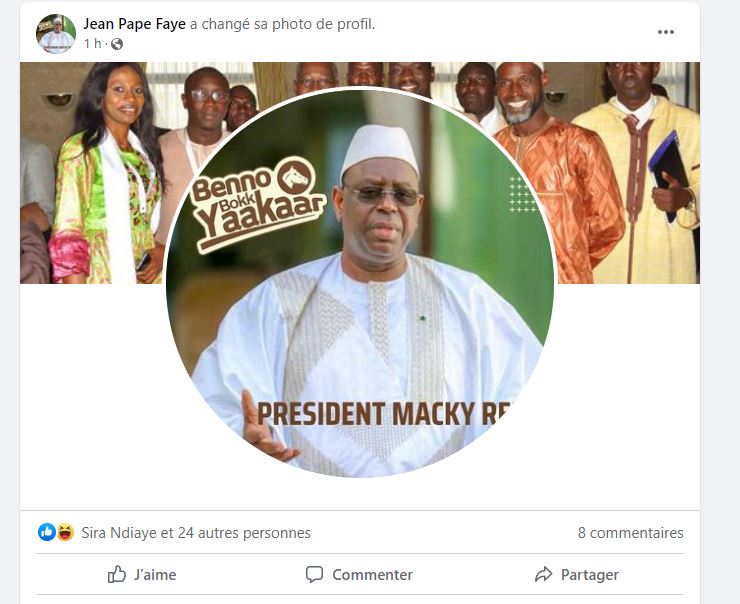The width and height of the screenshot is (740, 604).
Task: Click the blue Like reaction icon
Action: (x=47, y=532)
